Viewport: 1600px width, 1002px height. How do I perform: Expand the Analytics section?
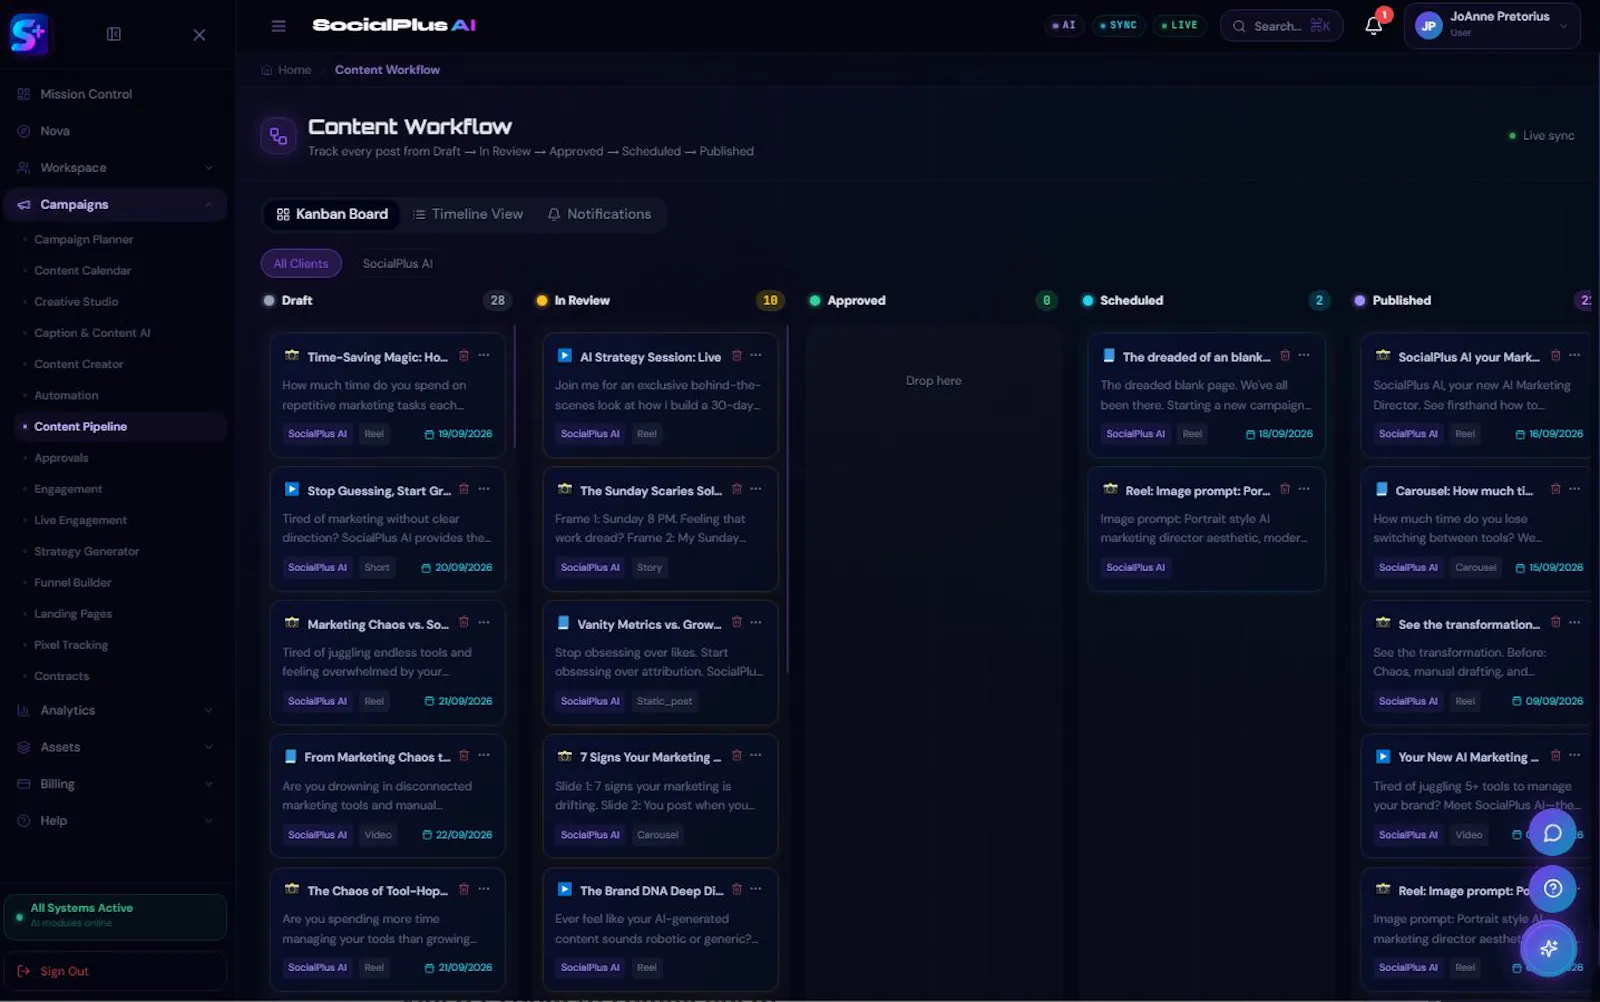(x=116, y=710)
